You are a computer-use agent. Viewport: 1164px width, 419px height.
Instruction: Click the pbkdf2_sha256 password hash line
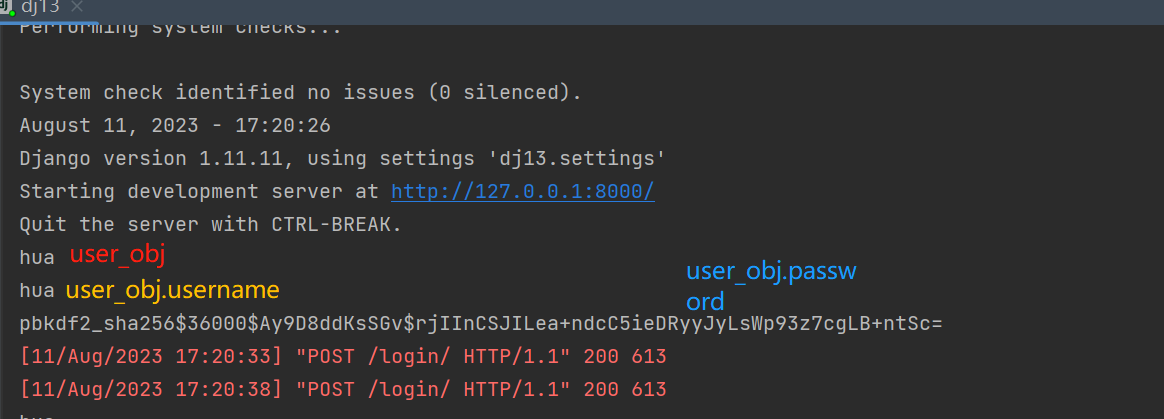point(480,324)
